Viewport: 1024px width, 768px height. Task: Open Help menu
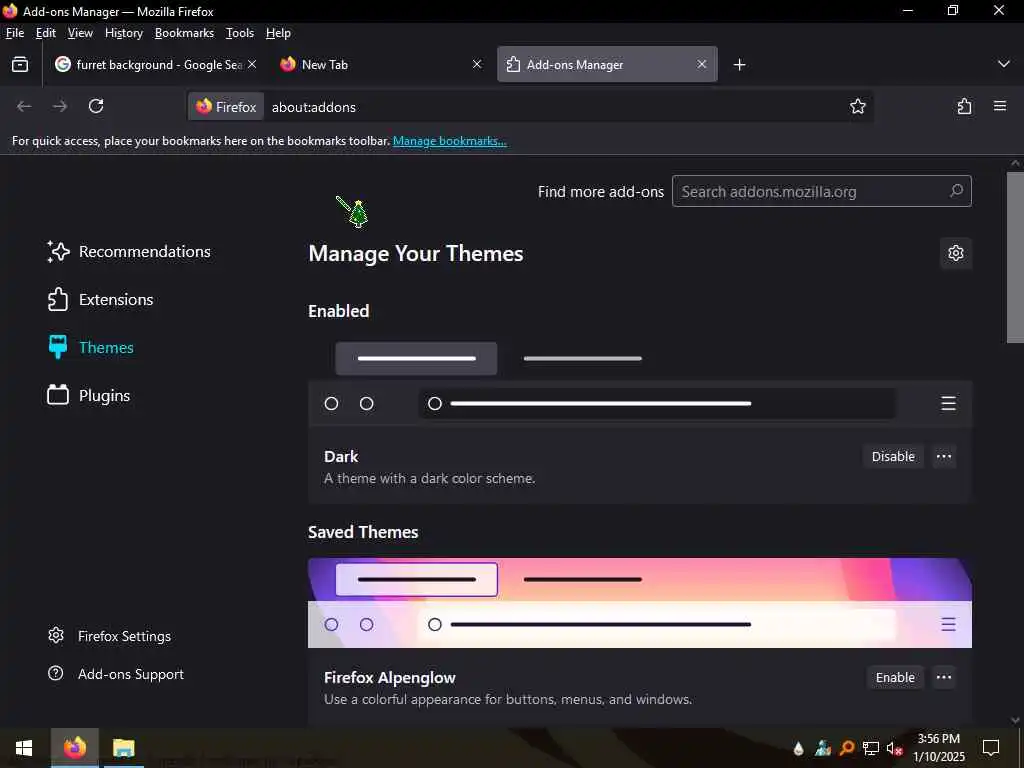[278, 33]
